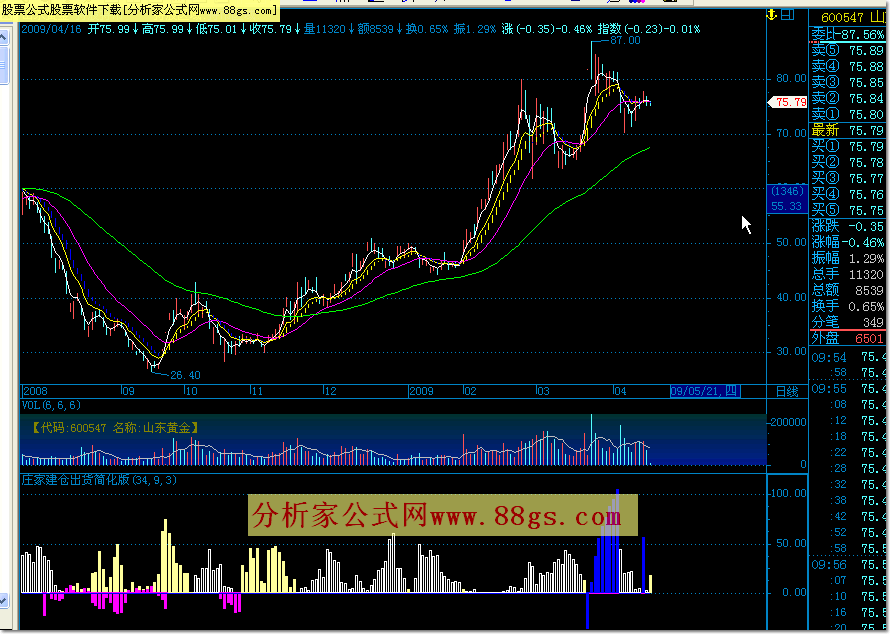Click the 卖① 75.80 ask row

847,114
